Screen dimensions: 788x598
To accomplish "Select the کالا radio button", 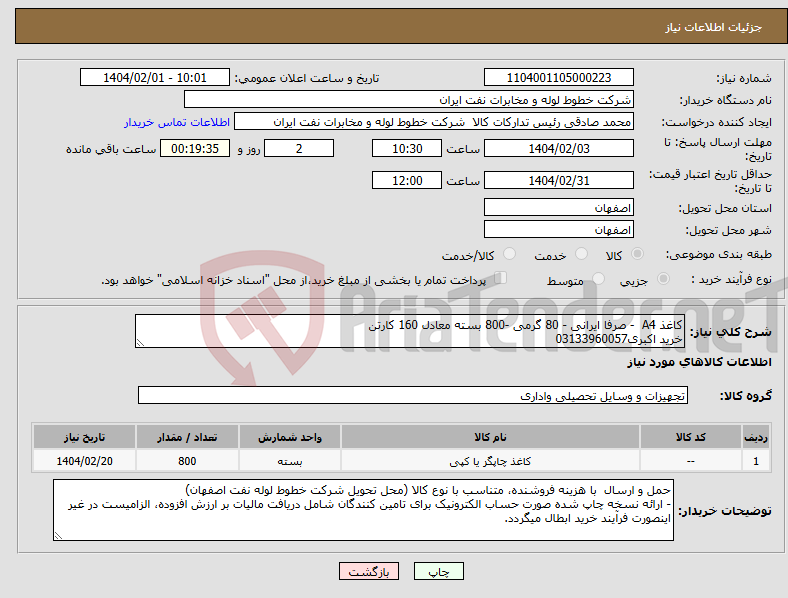I will [637, 254].
